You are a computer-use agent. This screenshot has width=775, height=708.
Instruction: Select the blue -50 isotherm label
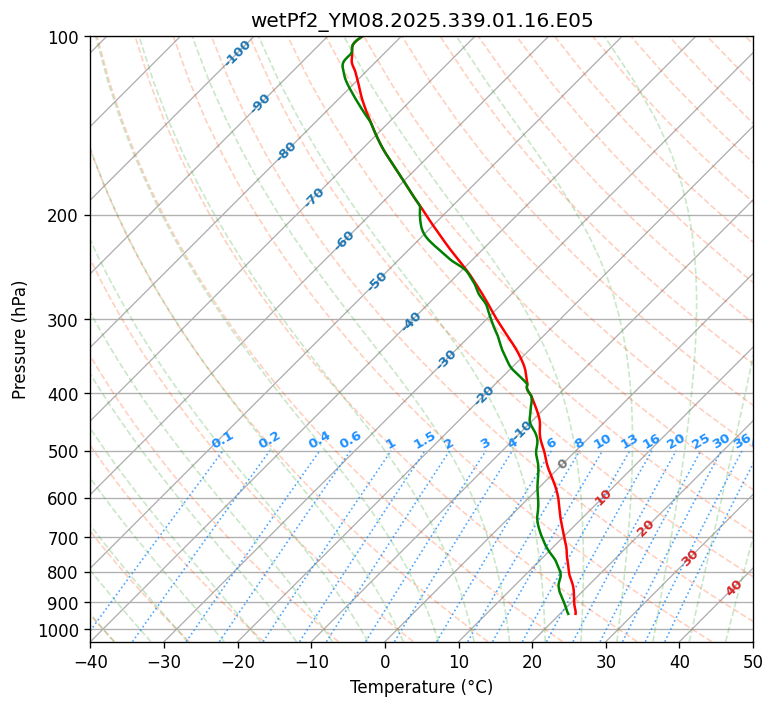(x=377, y=281)
